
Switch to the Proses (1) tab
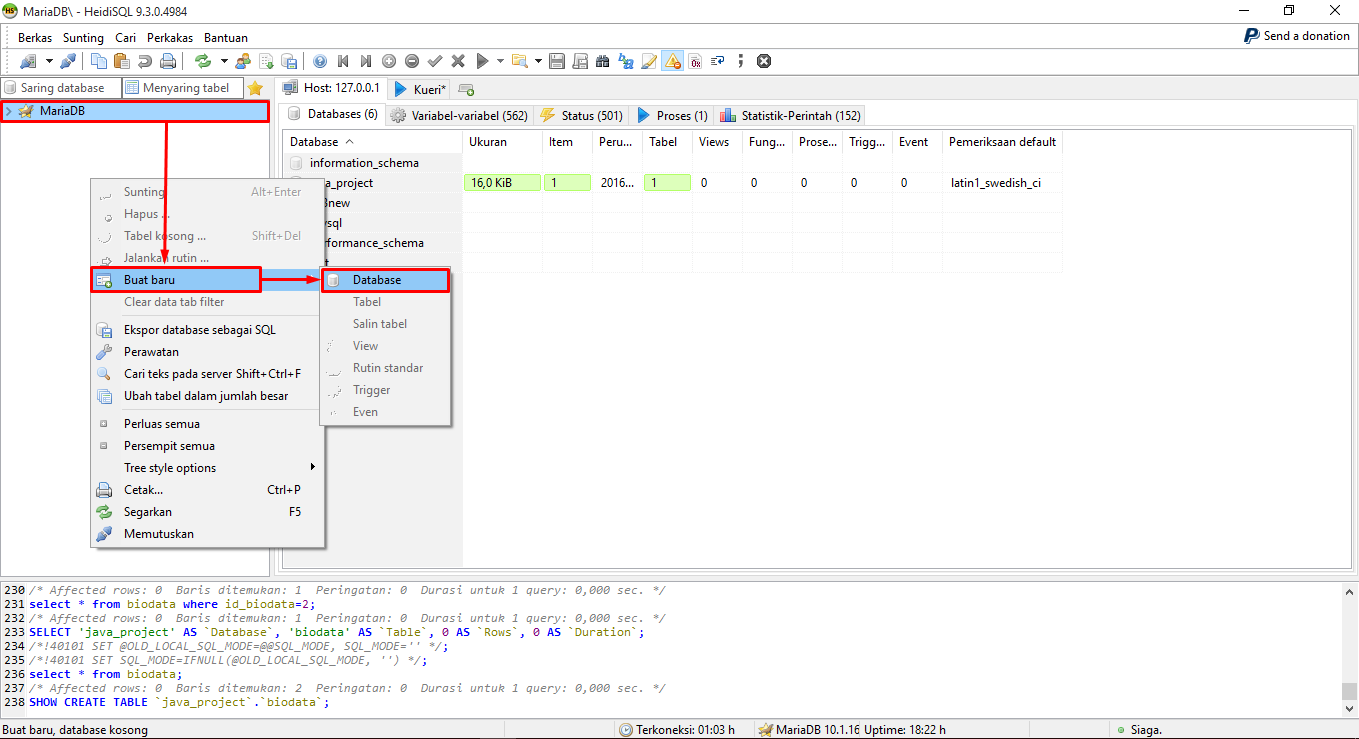pos(672,115)
